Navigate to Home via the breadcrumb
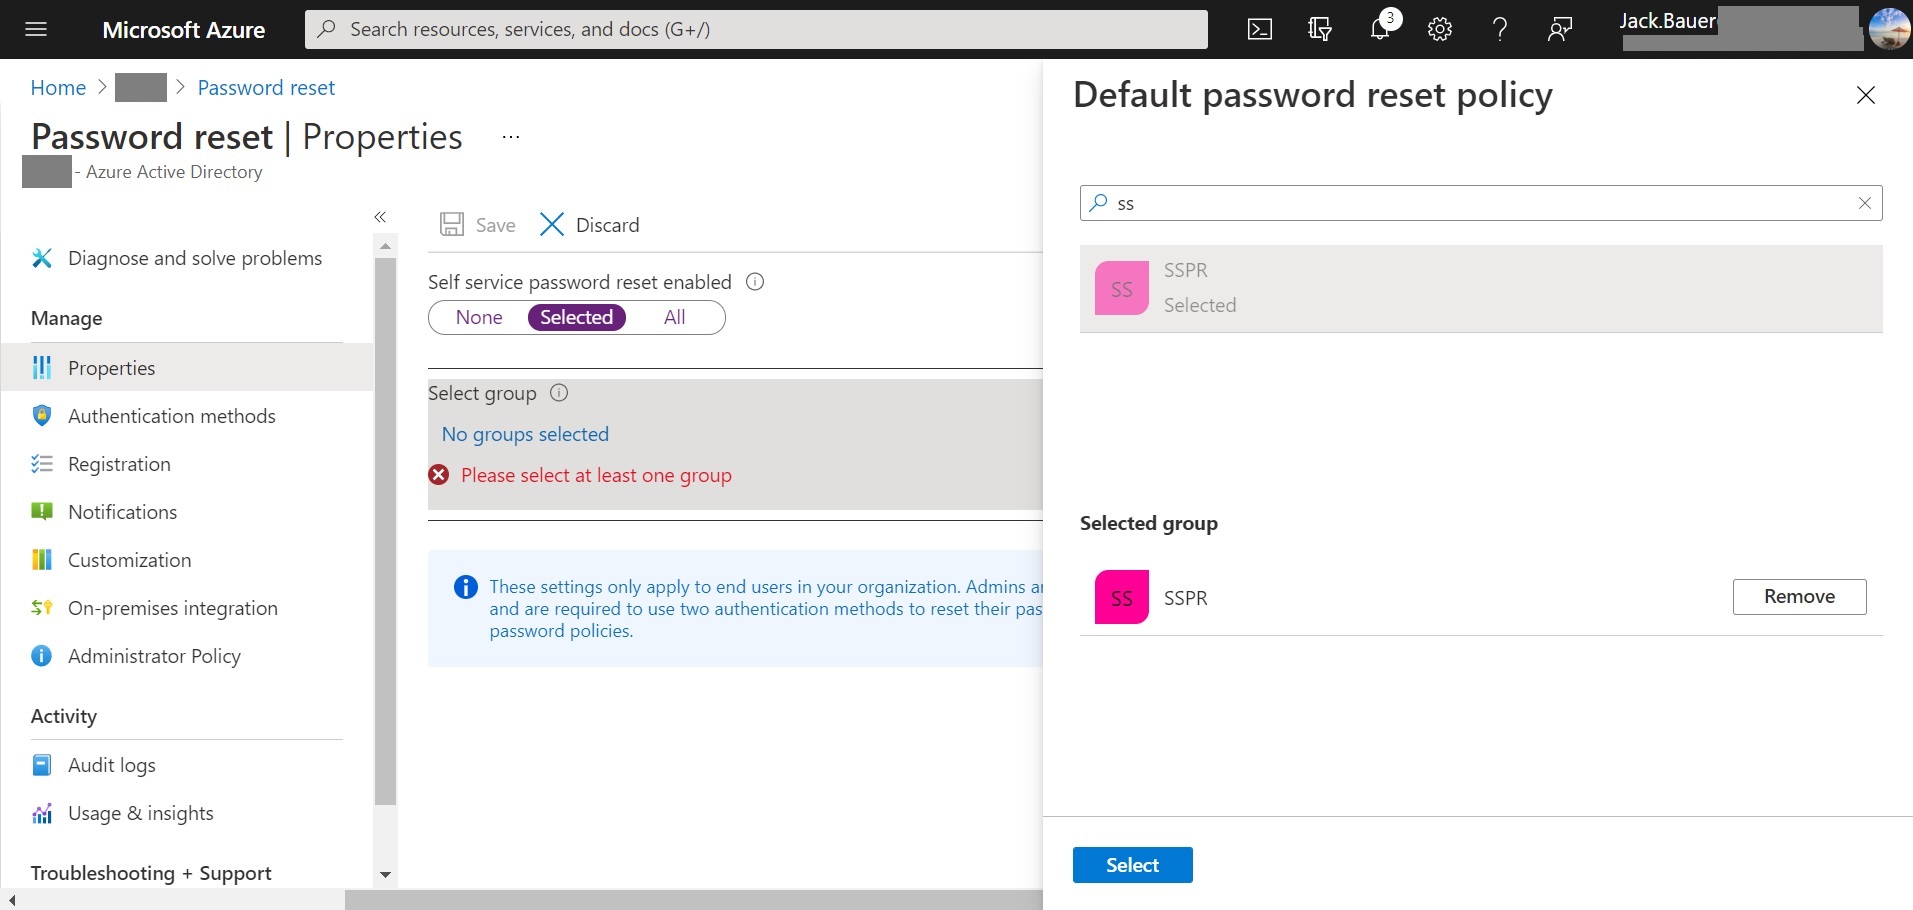This screenshot has height=910, width=1913. pos(58,87)
